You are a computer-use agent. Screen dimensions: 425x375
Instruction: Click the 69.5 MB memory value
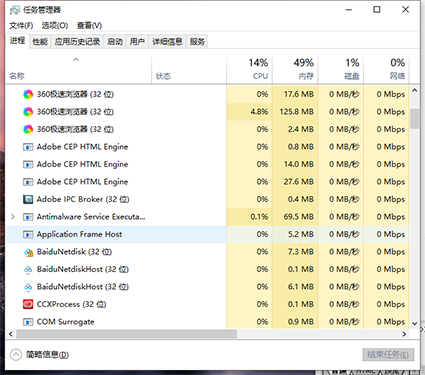click(299, 217)
